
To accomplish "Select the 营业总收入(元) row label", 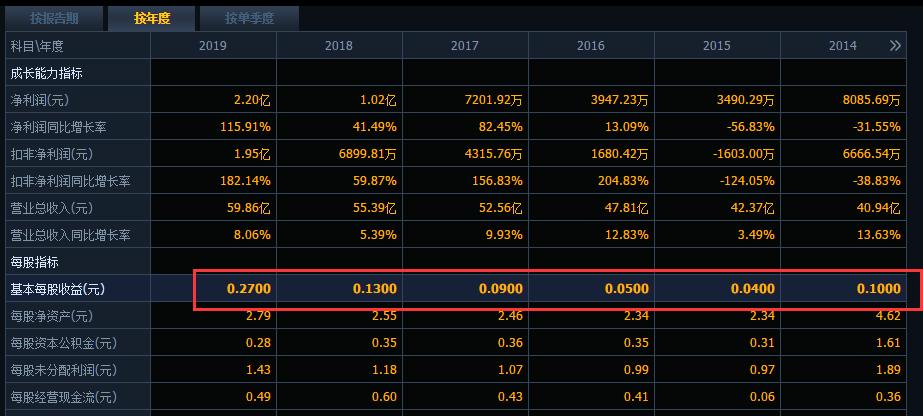I will (51, 208).
